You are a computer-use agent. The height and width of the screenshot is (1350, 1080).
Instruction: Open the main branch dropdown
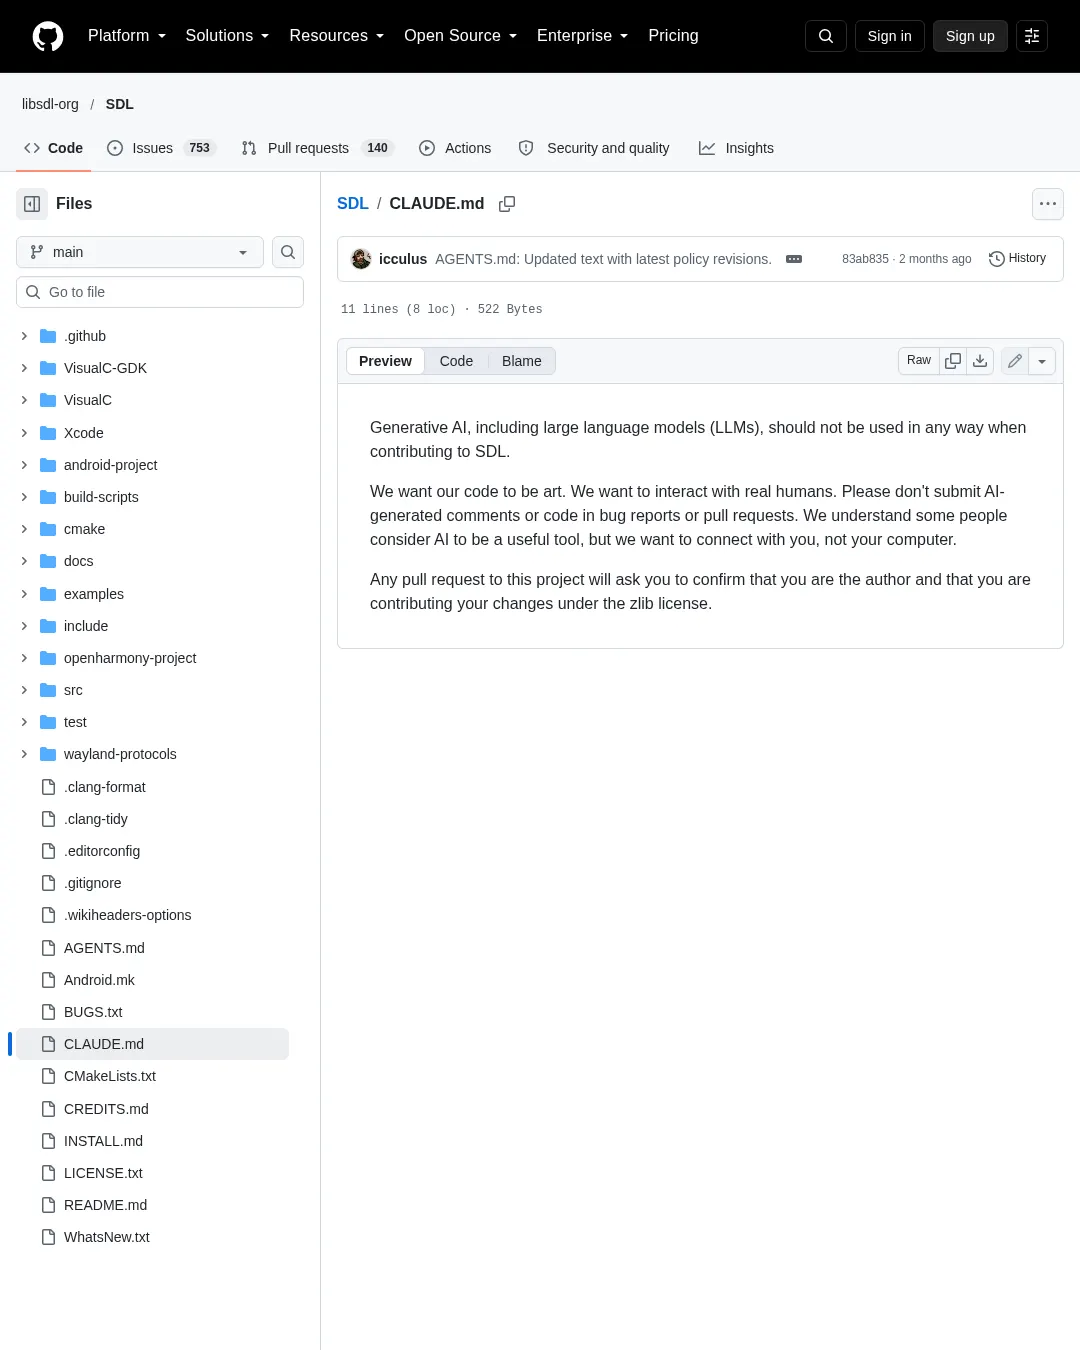coord(140,252)
